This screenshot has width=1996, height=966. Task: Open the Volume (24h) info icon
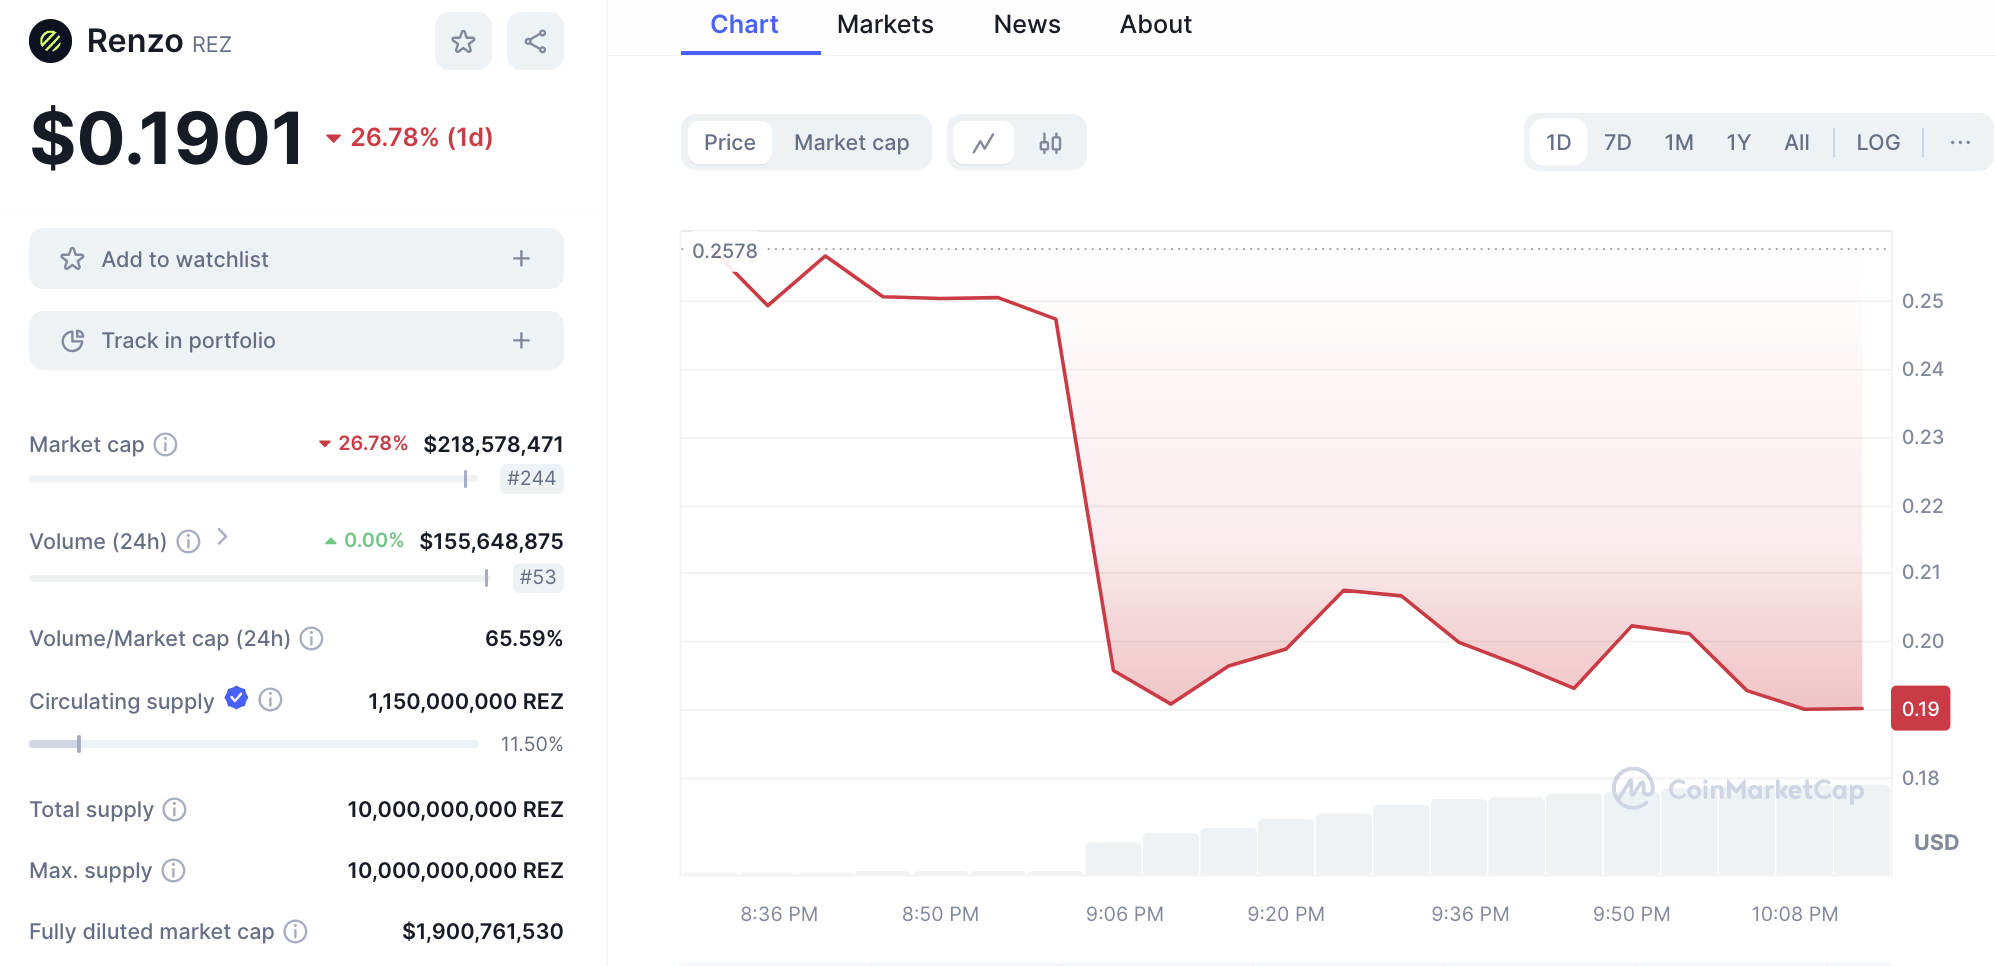(x=189, y=541)
